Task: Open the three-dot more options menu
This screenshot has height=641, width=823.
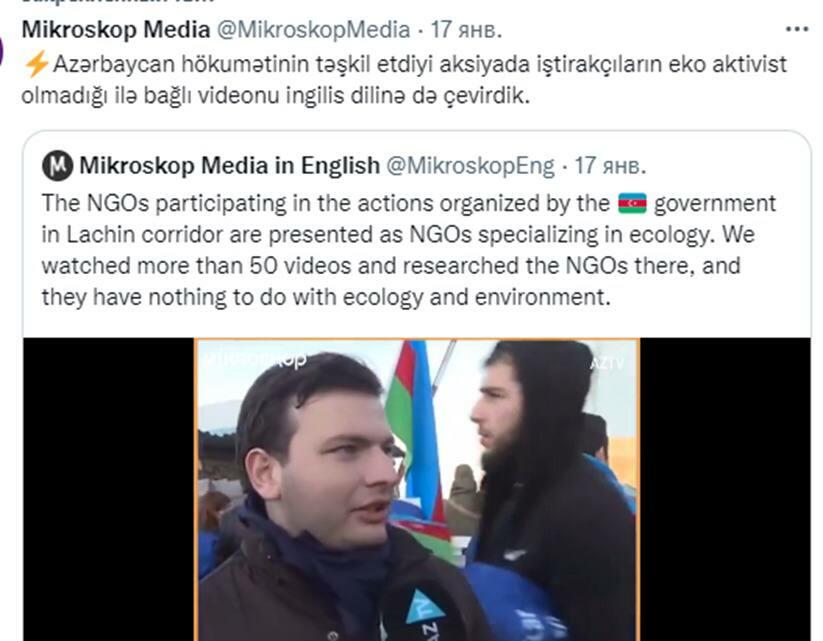Action: point(797,29)
